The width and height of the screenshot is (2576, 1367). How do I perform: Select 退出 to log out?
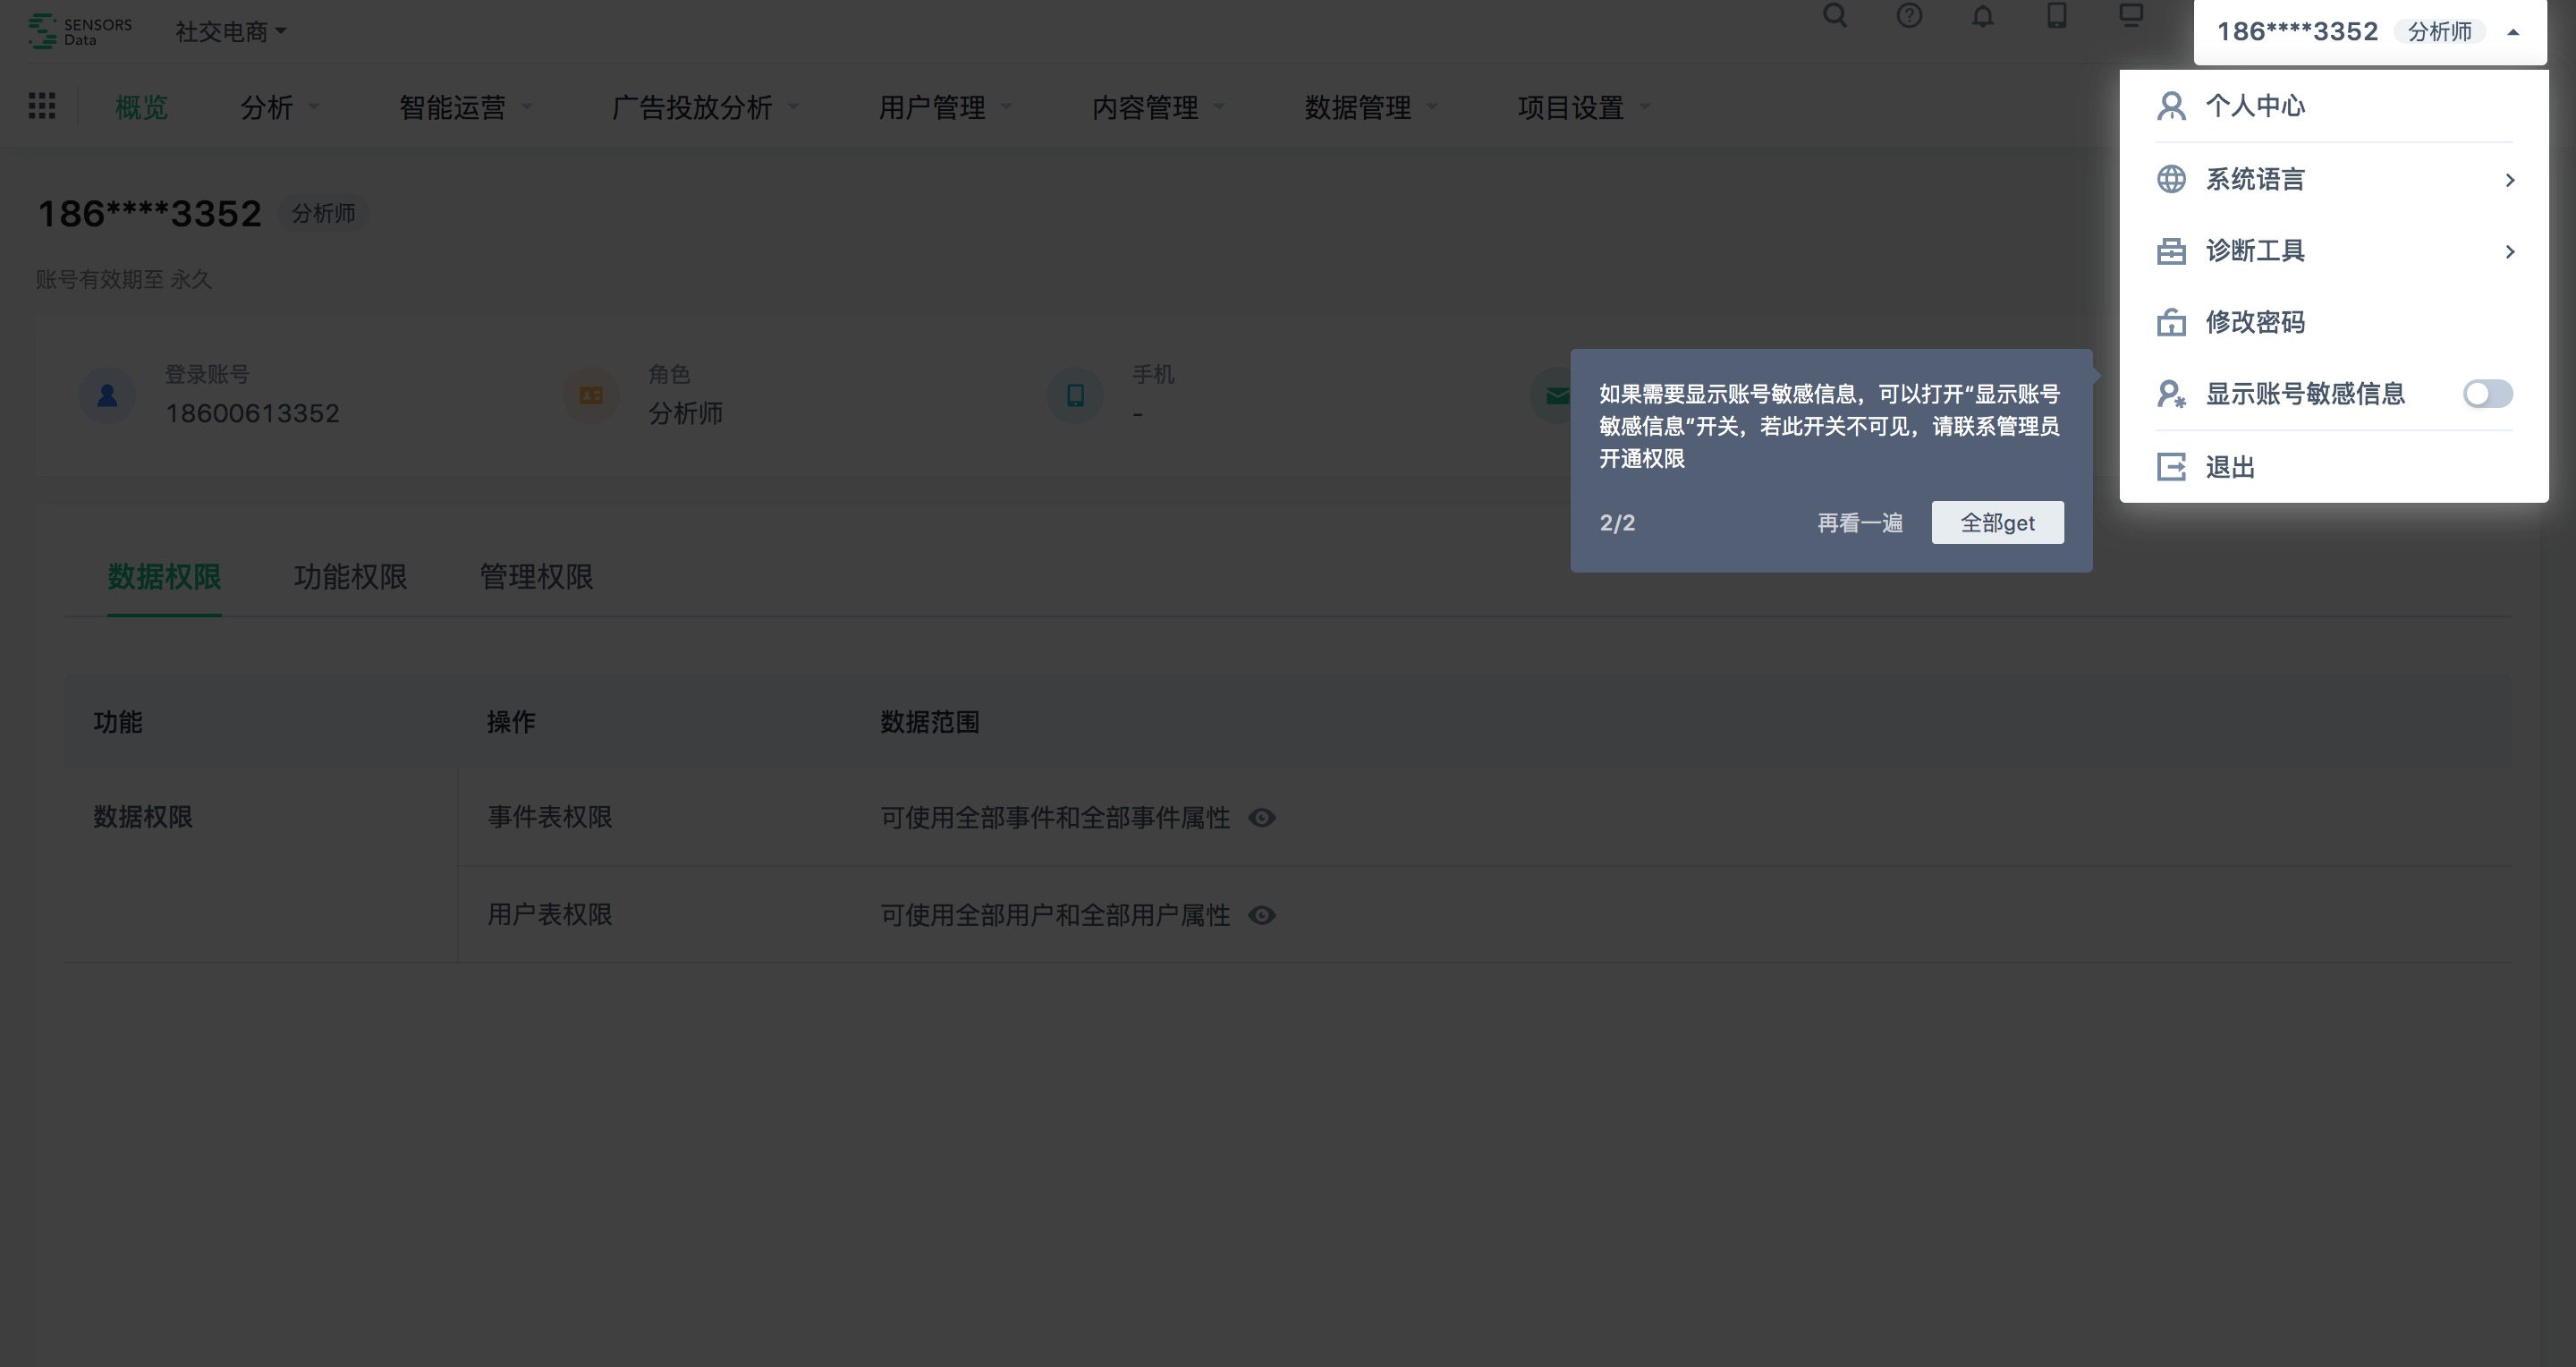click(2333, 467)
